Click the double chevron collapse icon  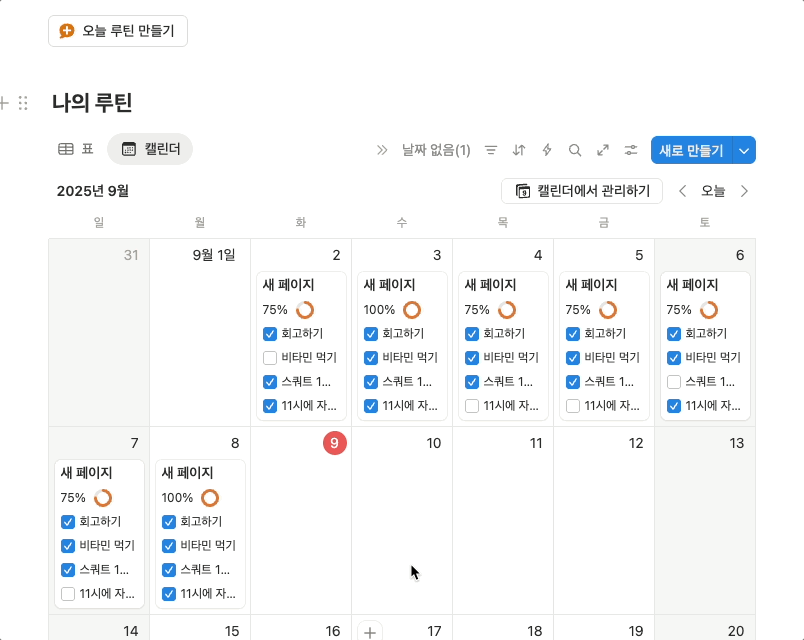381,149
